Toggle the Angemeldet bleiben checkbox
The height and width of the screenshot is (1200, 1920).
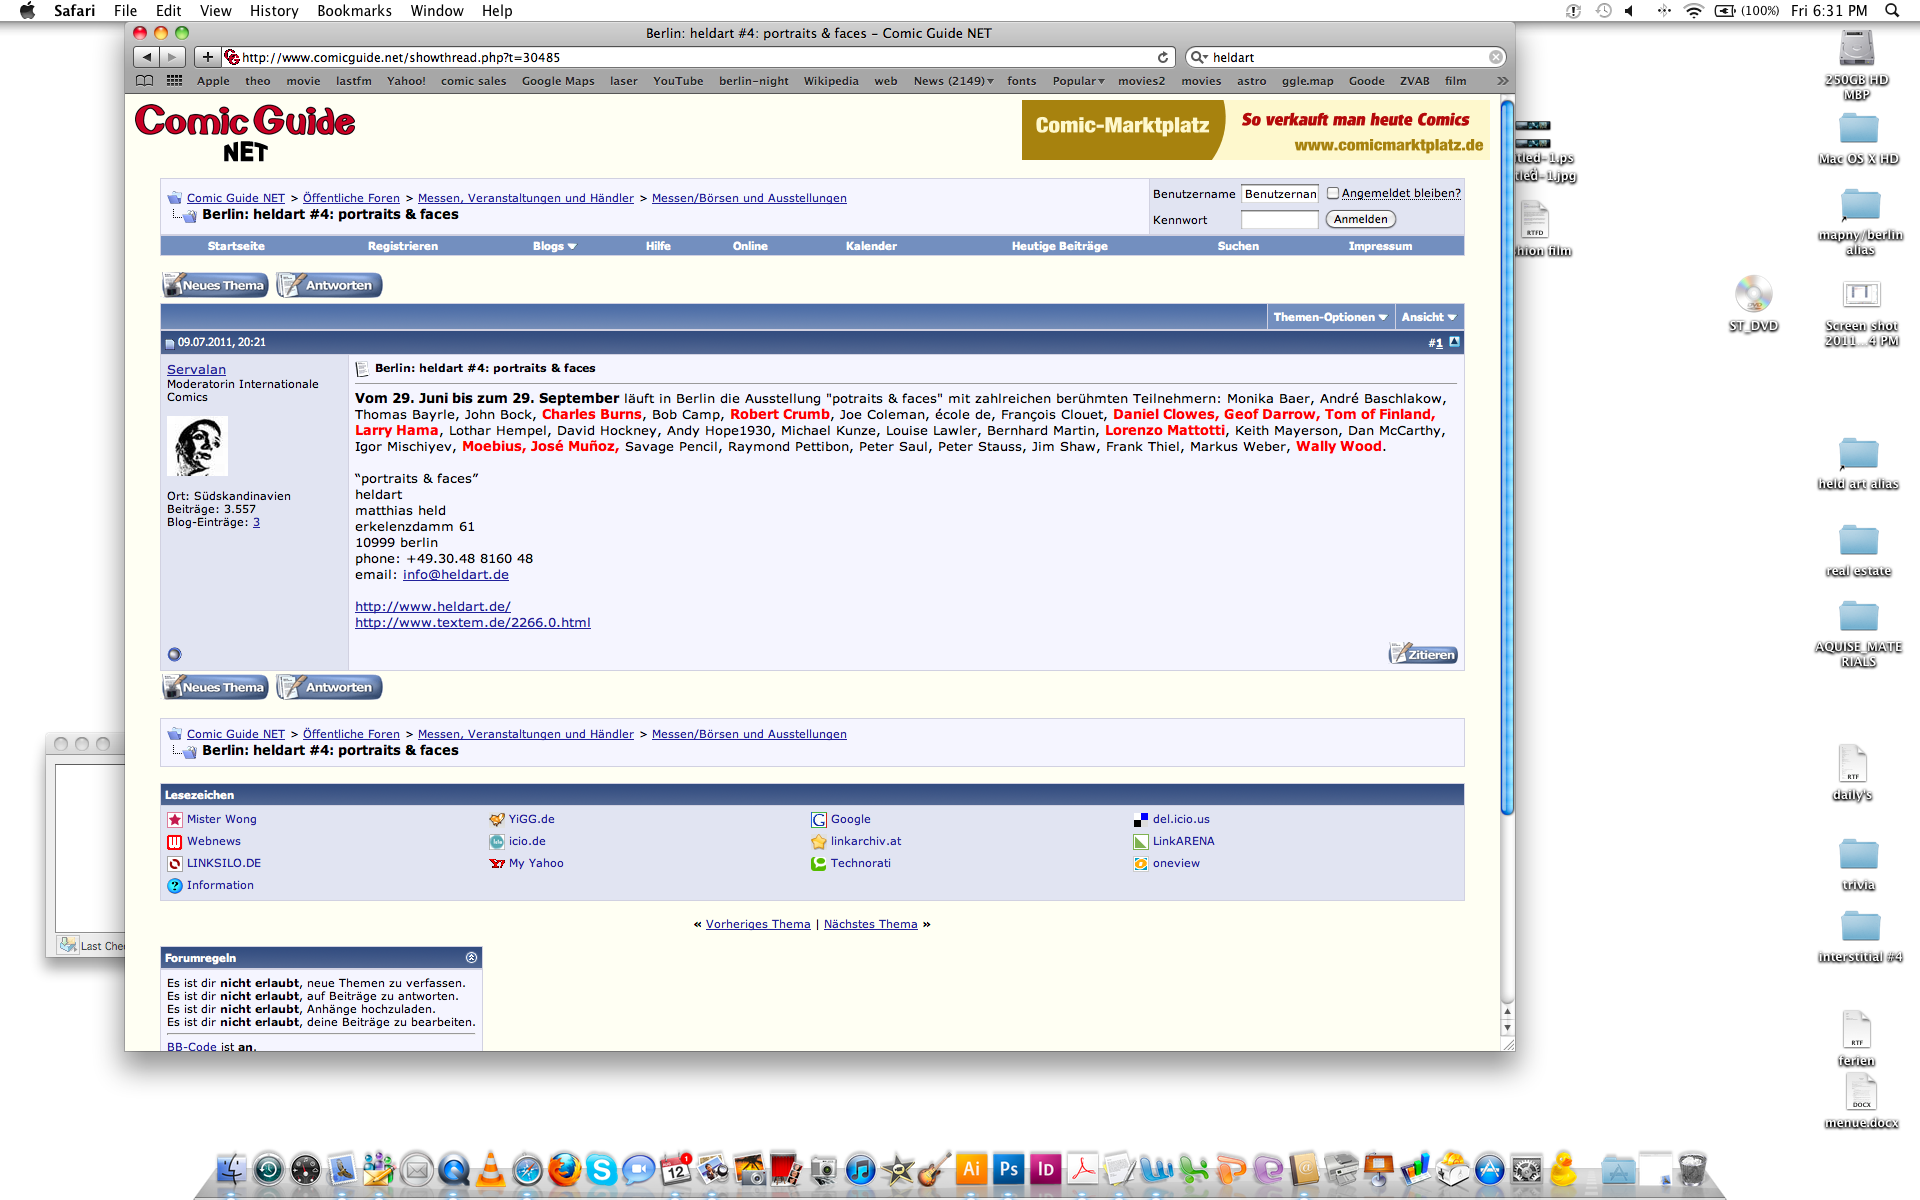1333,193
